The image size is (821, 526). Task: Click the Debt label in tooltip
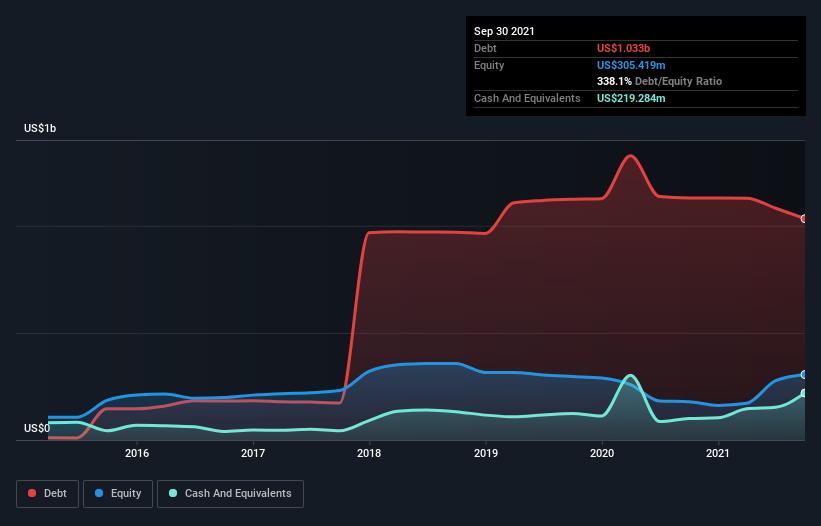click(485, 48)
